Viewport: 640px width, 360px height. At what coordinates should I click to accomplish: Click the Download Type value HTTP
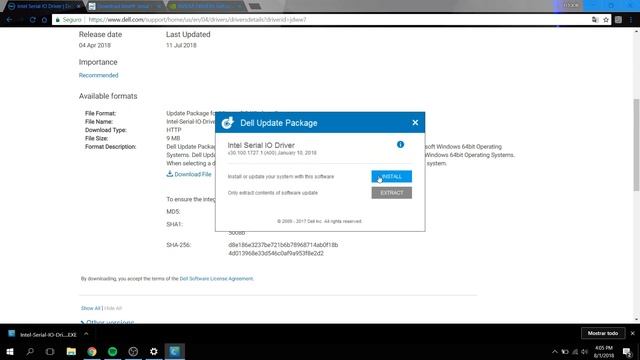coord(174,130)
